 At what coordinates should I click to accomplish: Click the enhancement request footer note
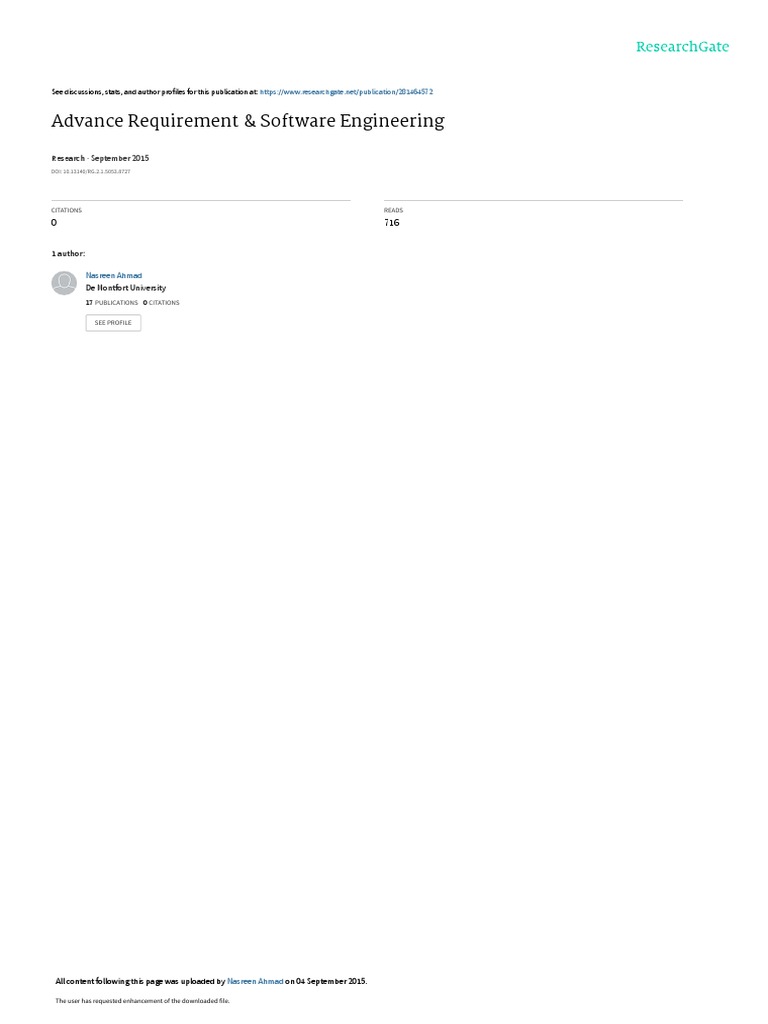(x=142, y=1000)
